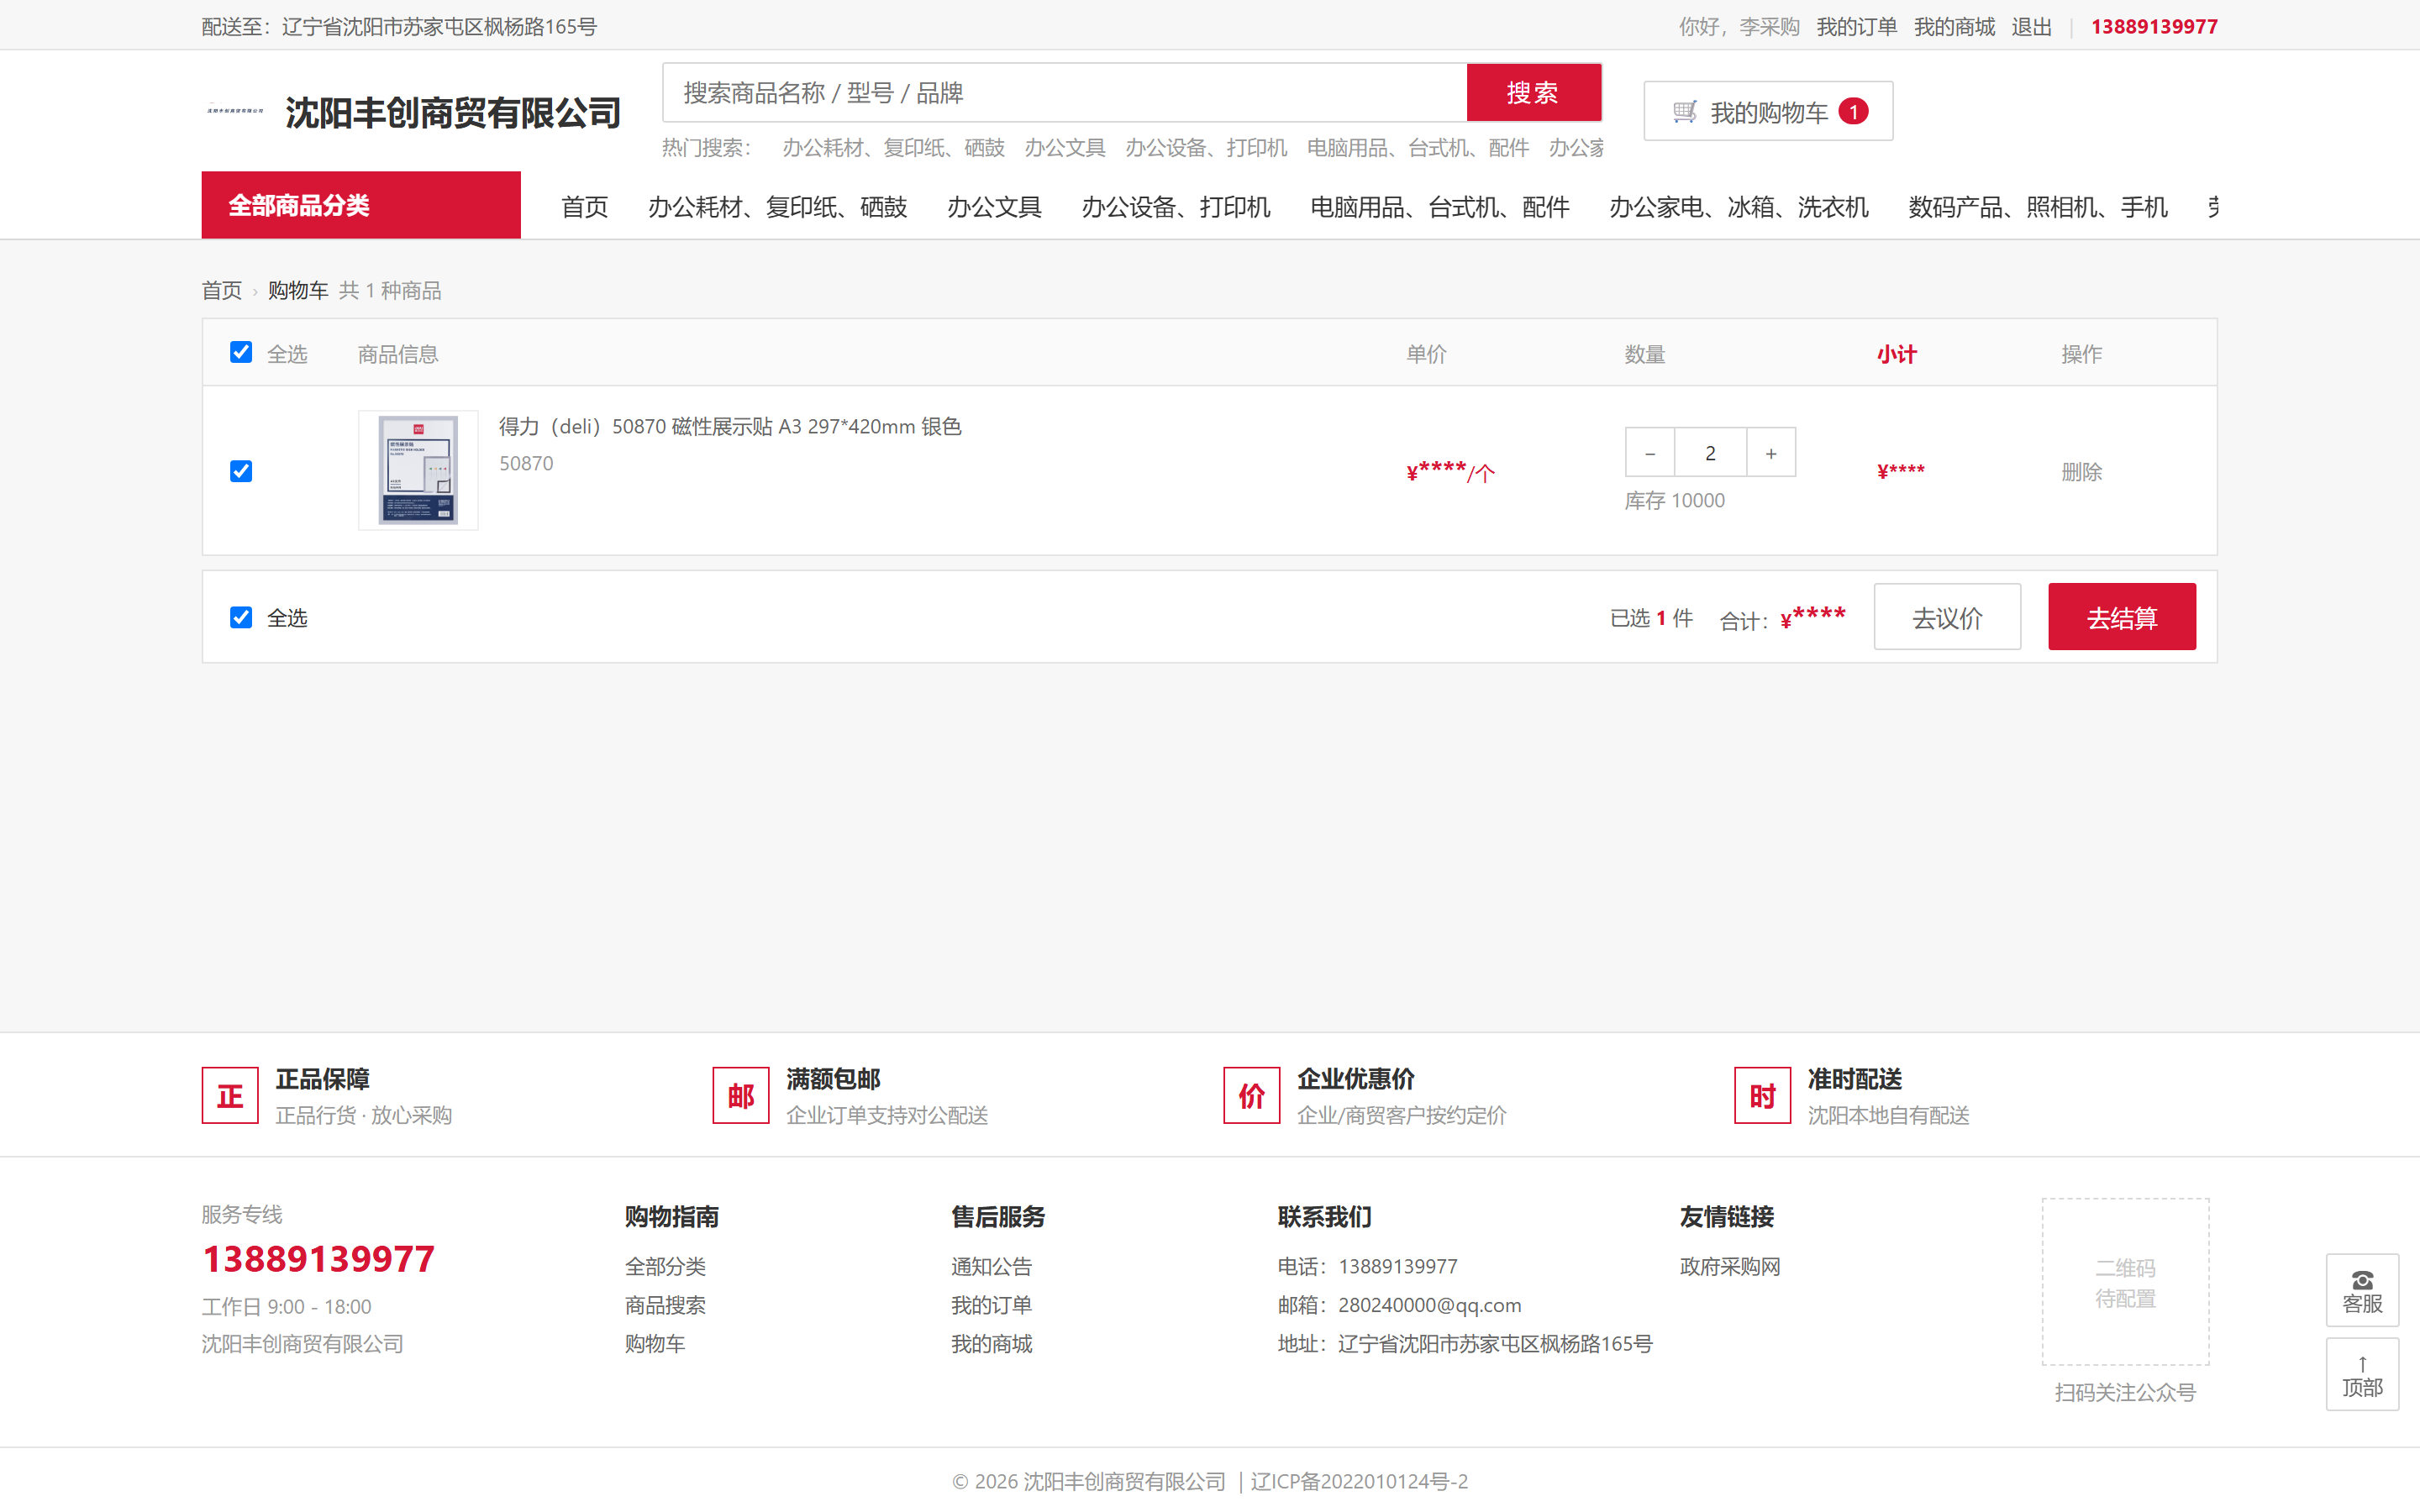Uncheck the 得力 50870 item checkbox

pyautogui.click(x=241, y=471)
